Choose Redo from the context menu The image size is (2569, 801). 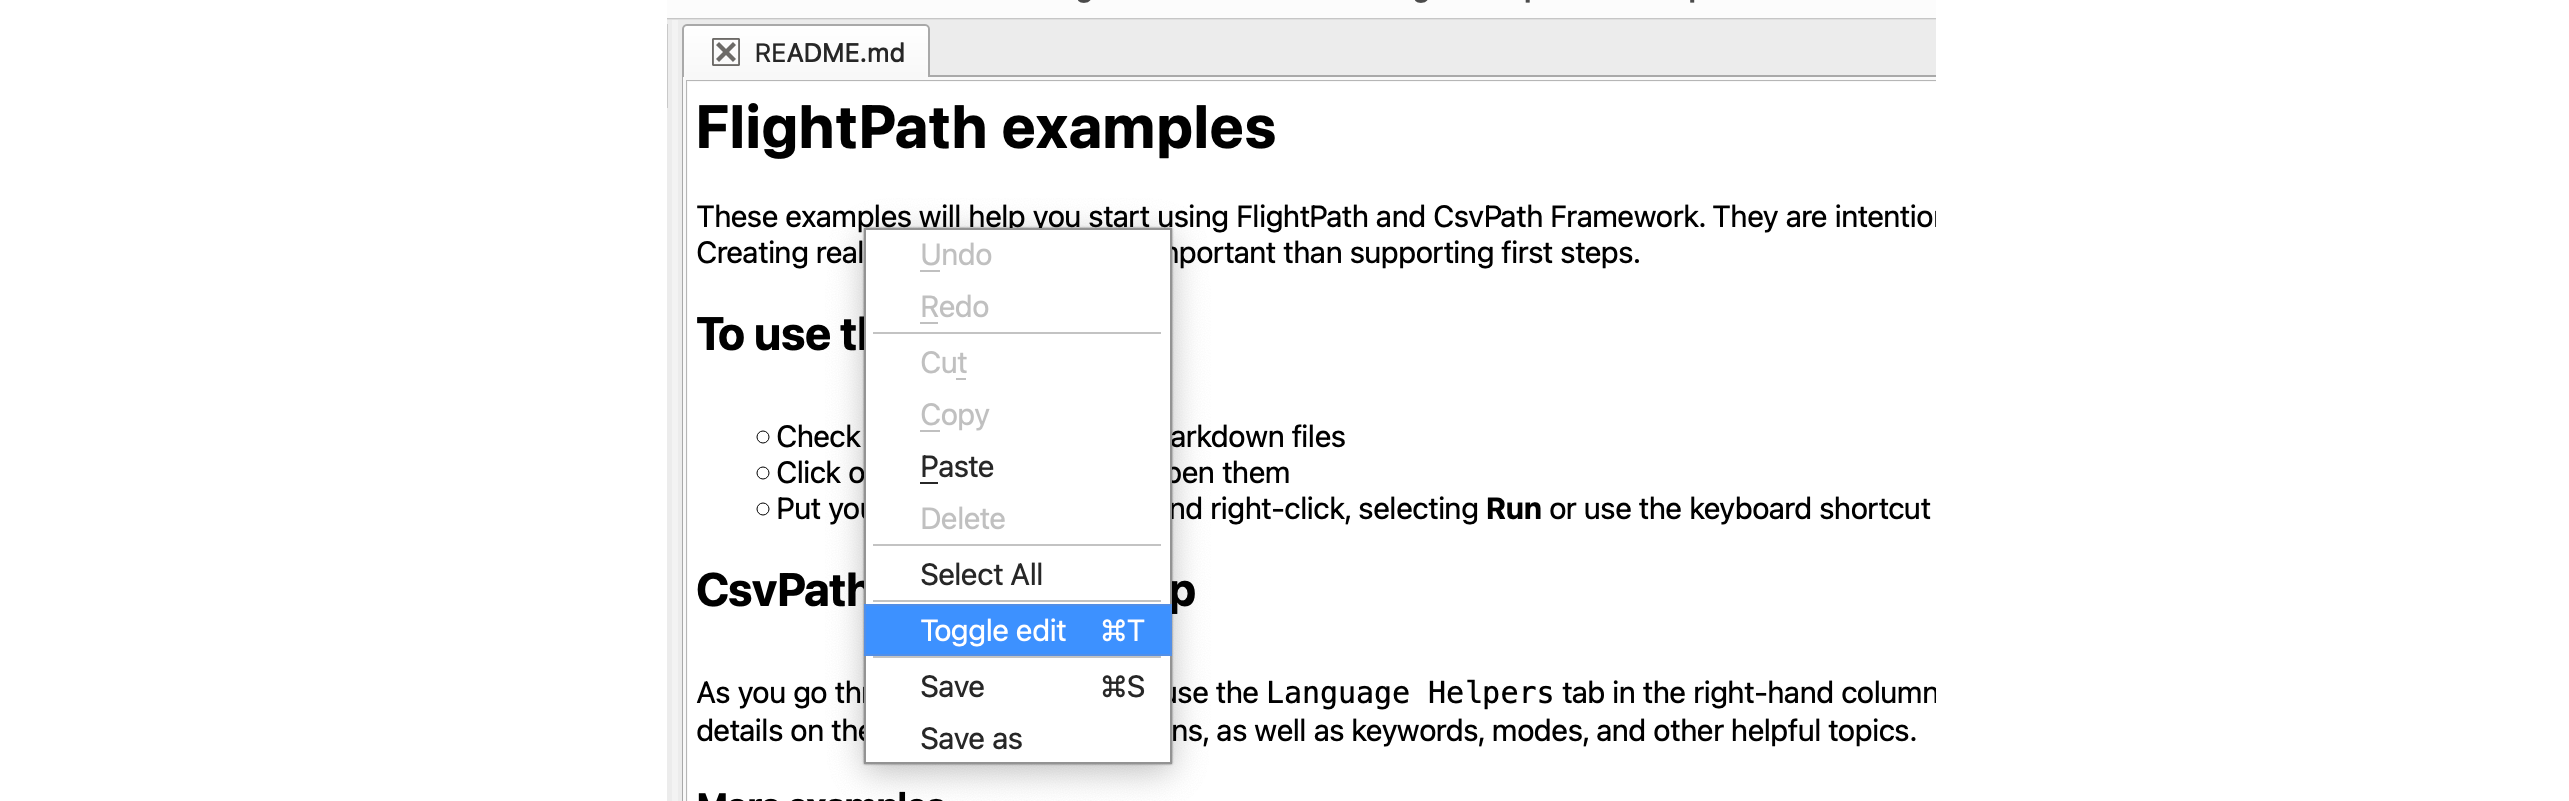[x=954, y=307]
